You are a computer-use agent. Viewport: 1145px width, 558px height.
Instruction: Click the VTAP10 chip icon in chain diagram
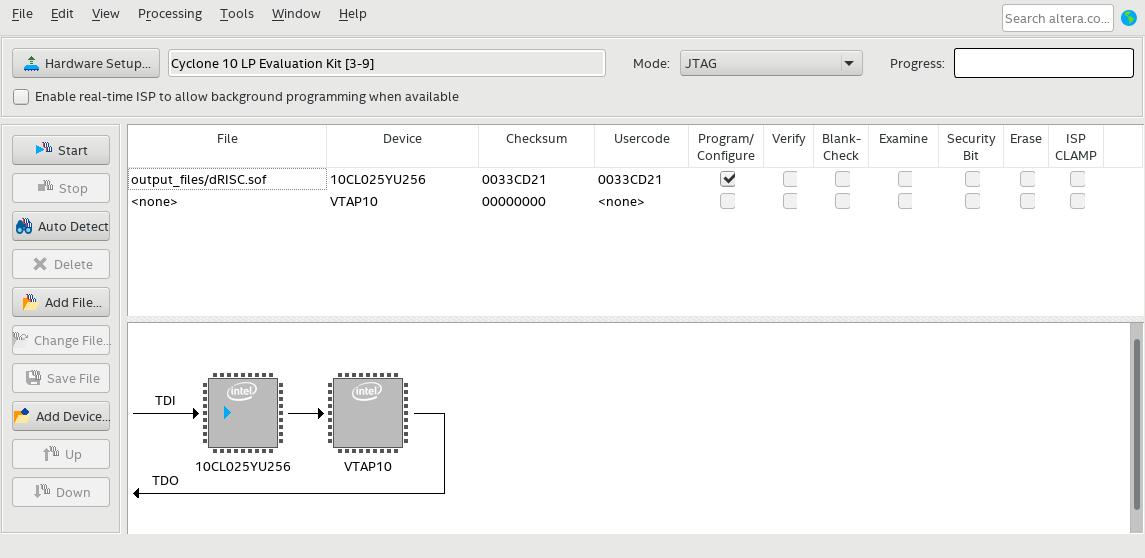tap(367, 413)
